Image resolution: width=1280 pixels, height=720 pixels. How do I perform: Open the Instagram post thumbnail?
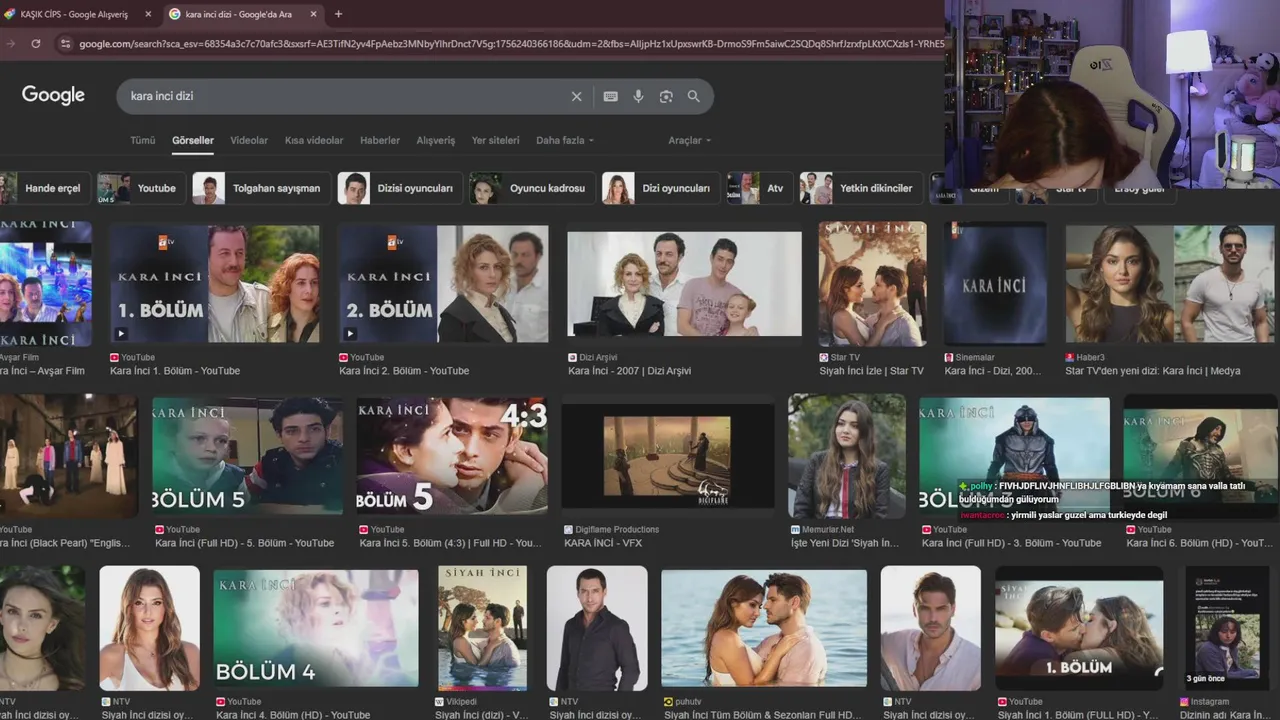point(1227,629)
